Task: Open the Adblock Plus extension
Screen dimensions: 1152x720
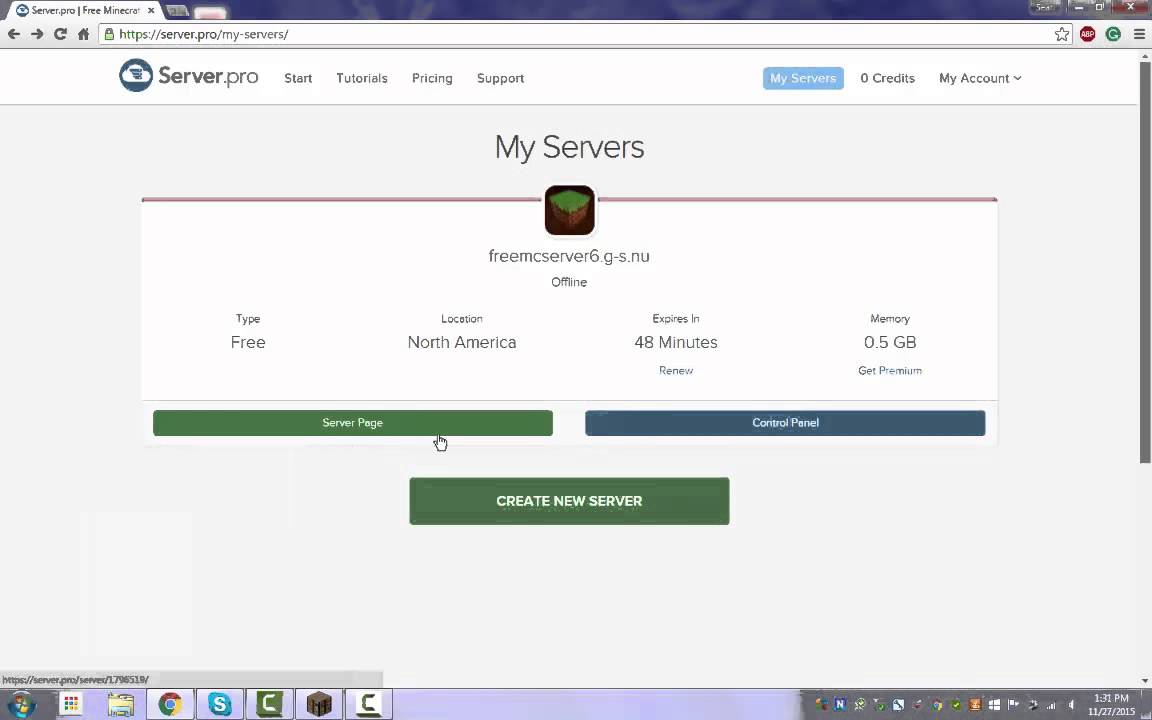Action: point(1087,34)
